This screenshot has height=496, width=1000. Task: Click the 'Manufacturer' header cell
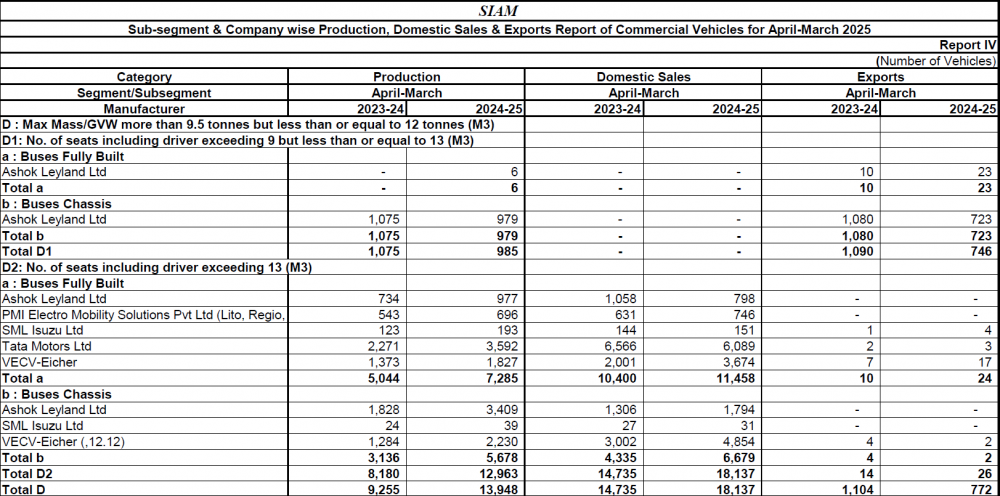point(144,109)
